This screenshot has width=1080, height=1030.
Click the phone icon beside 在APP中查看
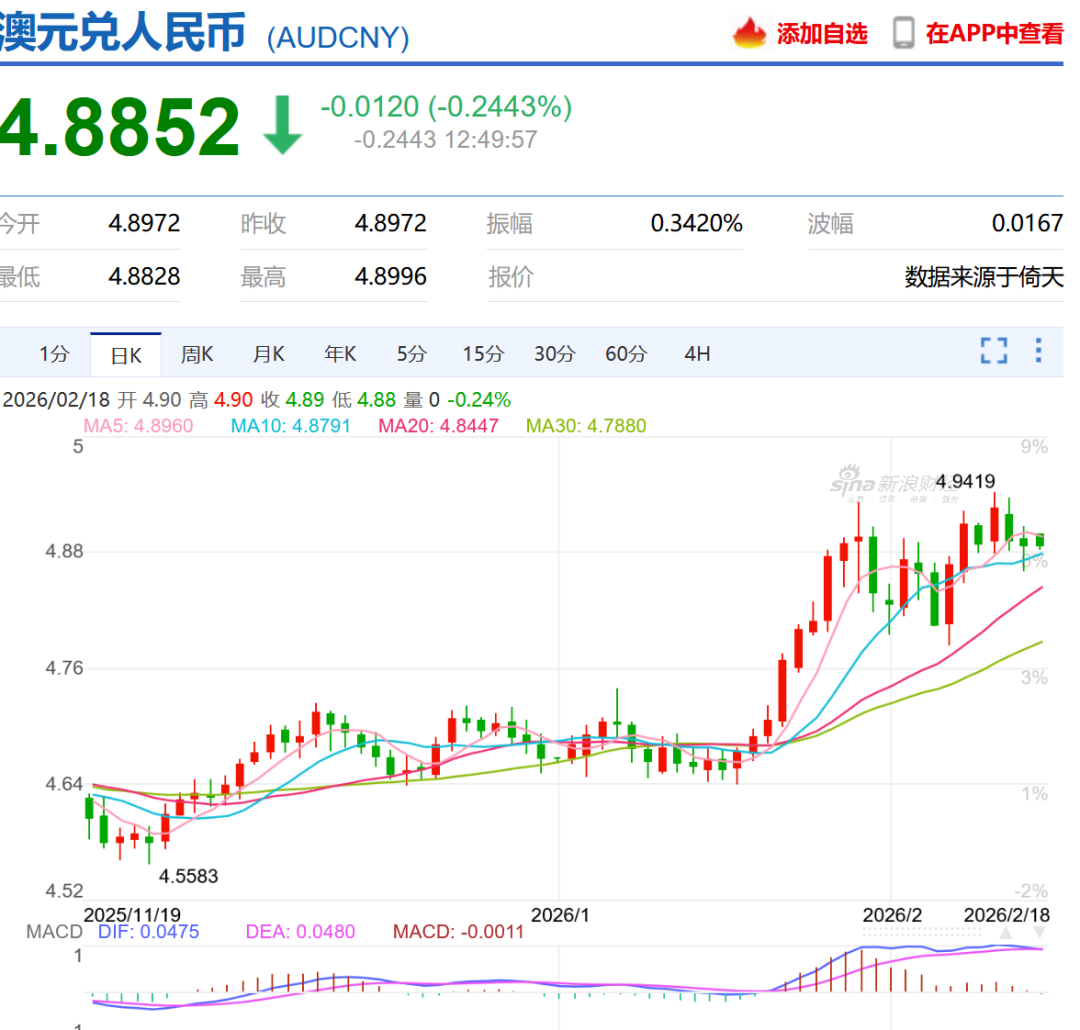tap(903, 33)
